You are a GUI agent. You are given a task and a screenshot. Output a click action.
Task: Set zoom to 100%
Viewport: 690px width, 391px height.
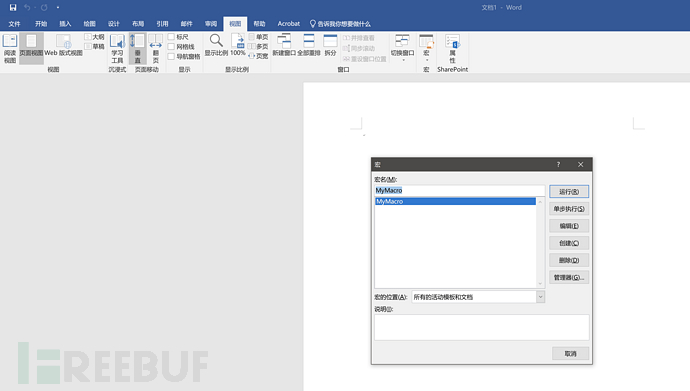(x=238, y=45)
